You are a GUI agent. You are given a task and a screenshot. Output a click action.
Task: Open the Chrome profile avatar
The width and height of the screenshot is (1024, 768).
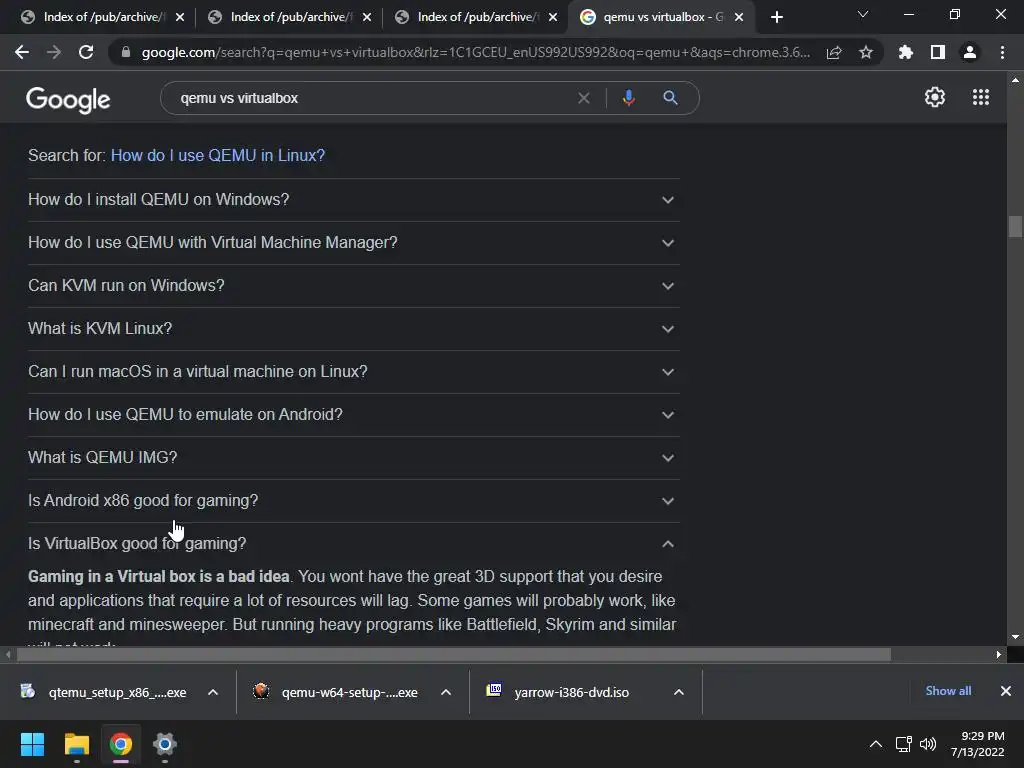(x=970, y=52)
